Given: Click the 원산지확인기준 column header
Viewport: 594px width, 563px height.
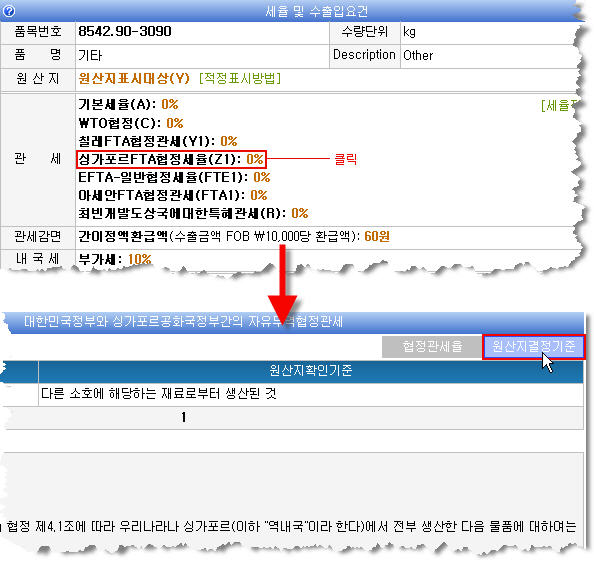Looking at the screenshot, I should pos(311,370).
